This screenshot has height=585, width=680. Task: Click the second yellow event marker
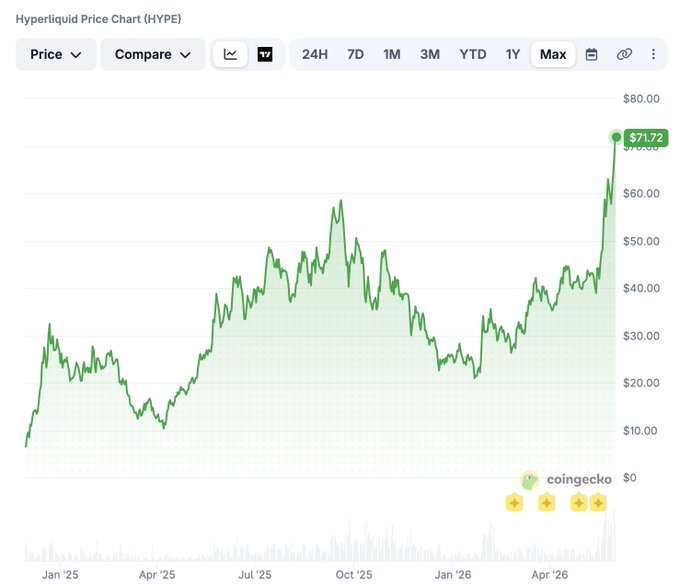(x=546, y=503)
